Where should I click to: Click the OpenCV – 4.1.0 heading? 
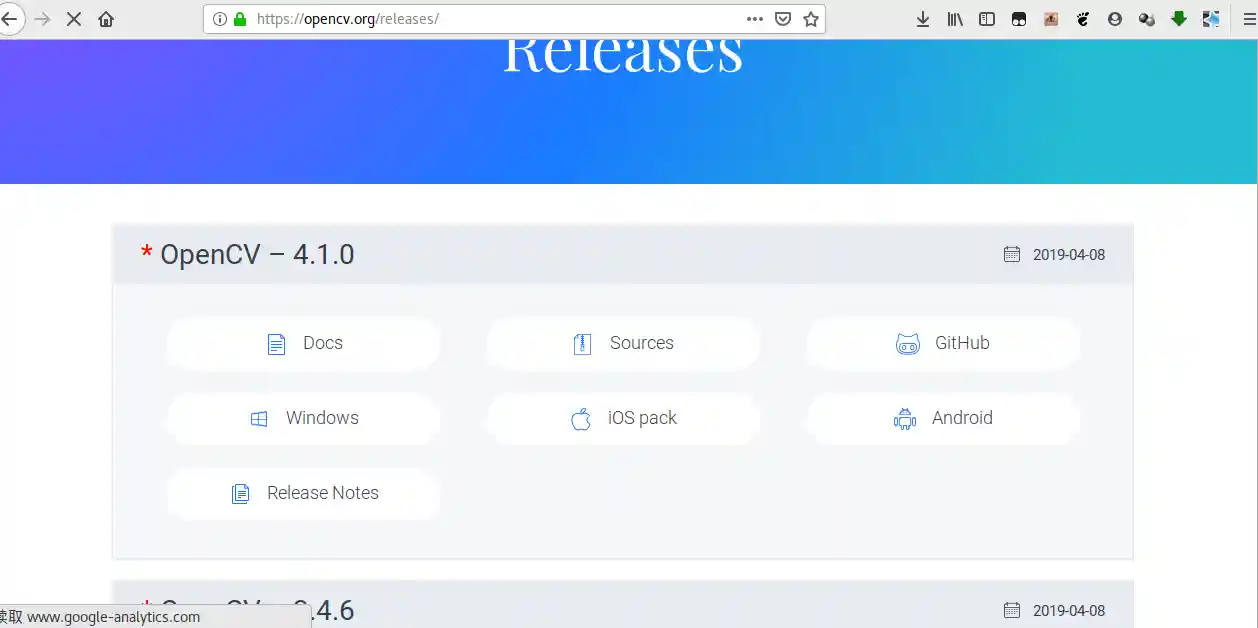pyautogui.click(x=257, y=254)
